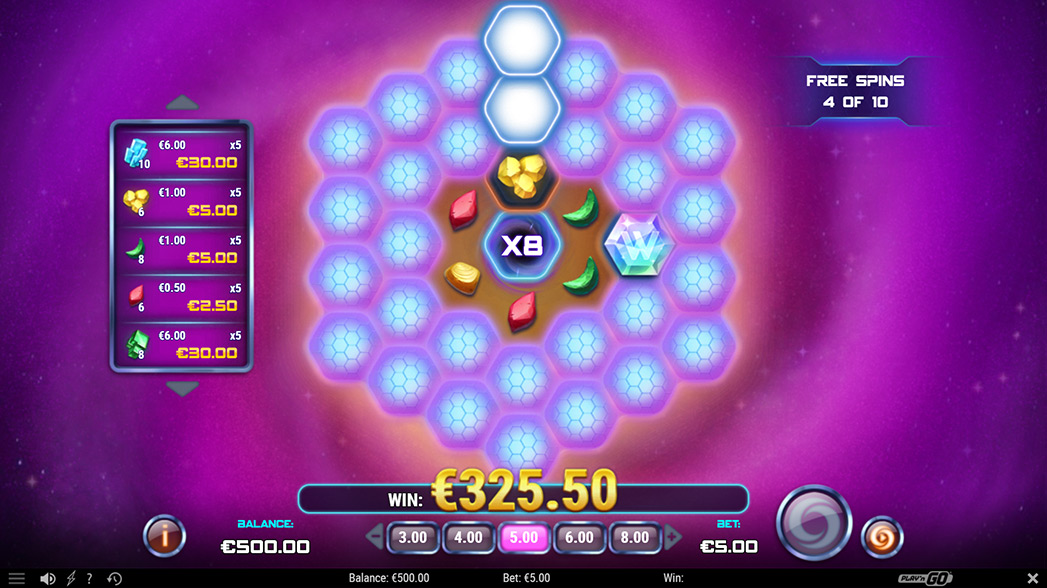The height and width of the screenshot is (588, 1047).
Task: Toggle fast play lightning icon
Action: pyautogui.click(x=71, y=578)
